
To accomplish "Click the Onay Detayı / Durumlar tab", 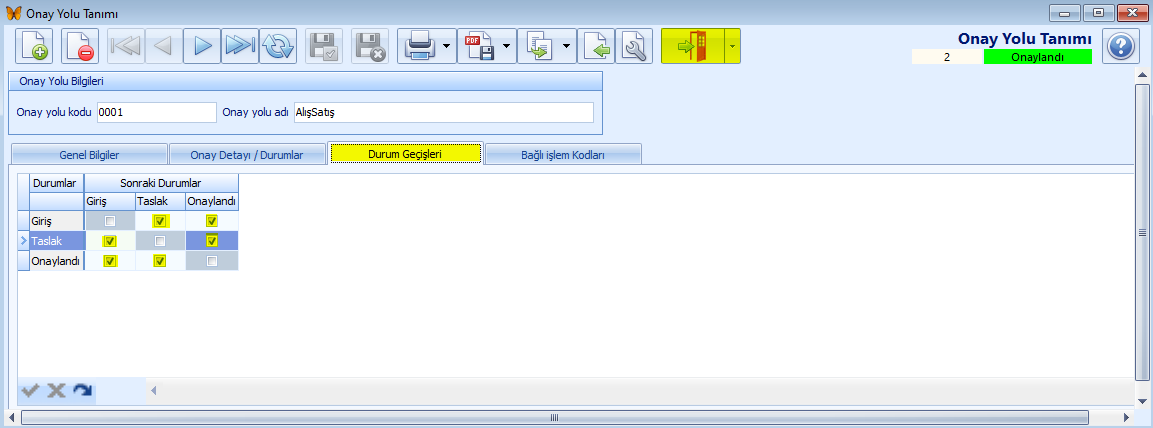I will tap(246, 155).
